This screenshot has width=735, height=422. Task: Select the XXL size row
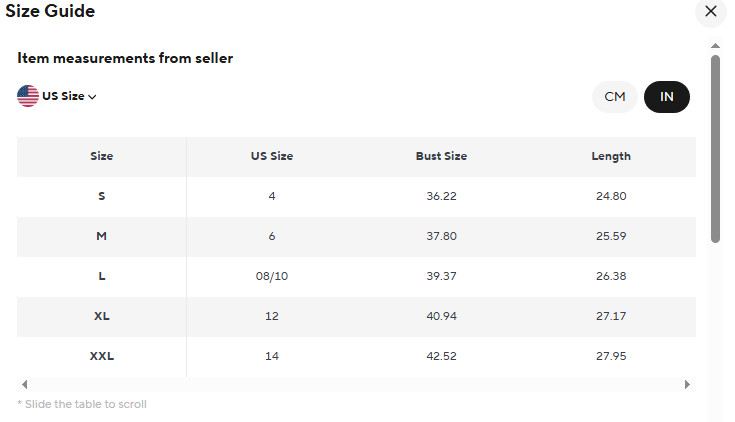101,356
